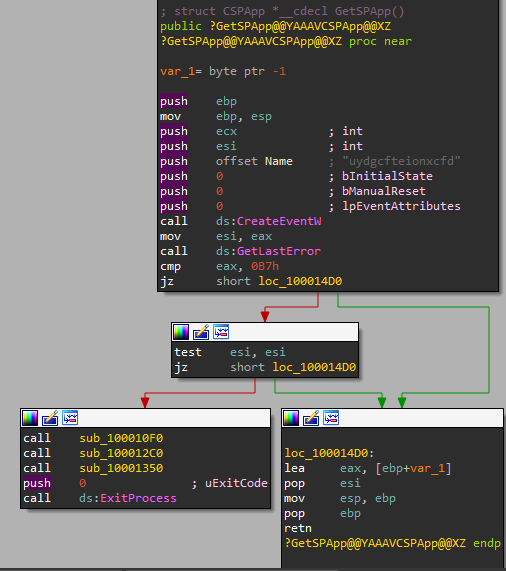Click retn instruction

pos(298,528)
